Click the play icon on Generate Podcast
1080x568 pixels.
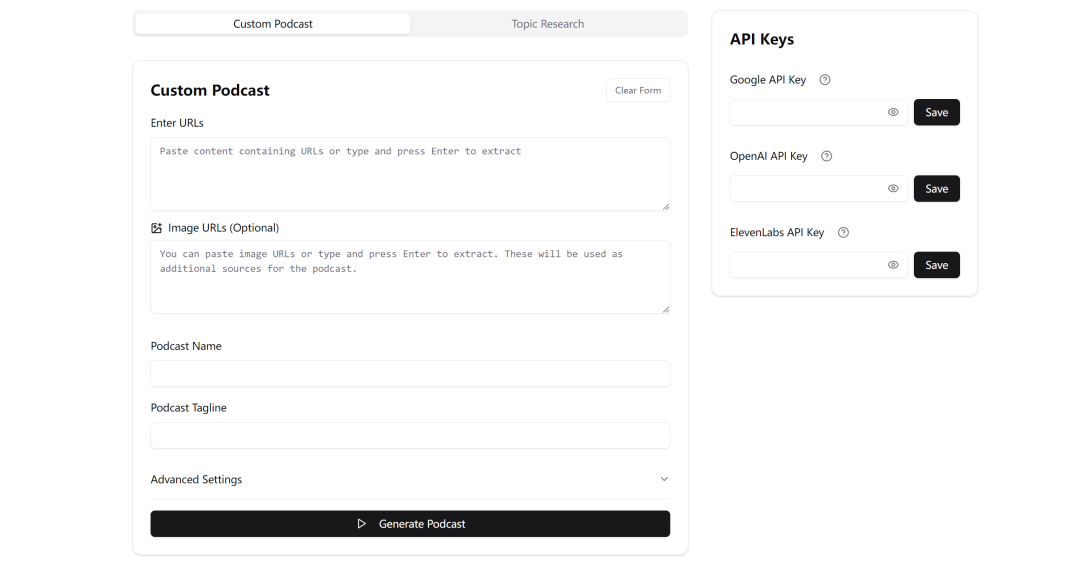362,524
